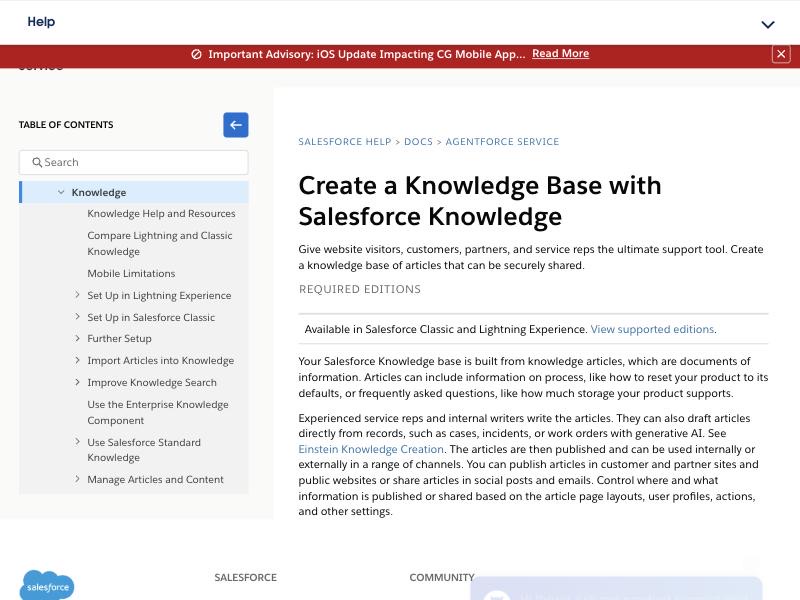Open the Improve Knowledge Search topic
Screen dimensions: 800x600
pyautogui.click(x=152, y=383)
